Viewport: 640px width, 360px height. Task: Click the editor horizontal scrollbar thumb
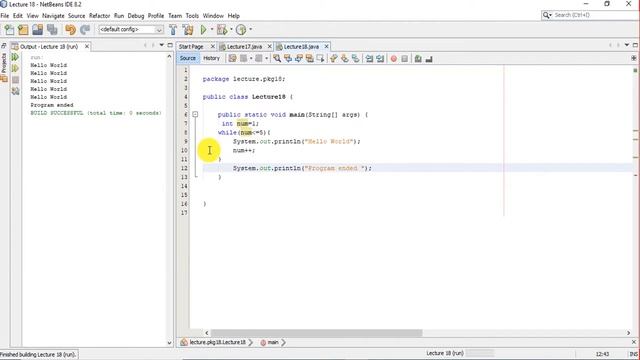316,333
